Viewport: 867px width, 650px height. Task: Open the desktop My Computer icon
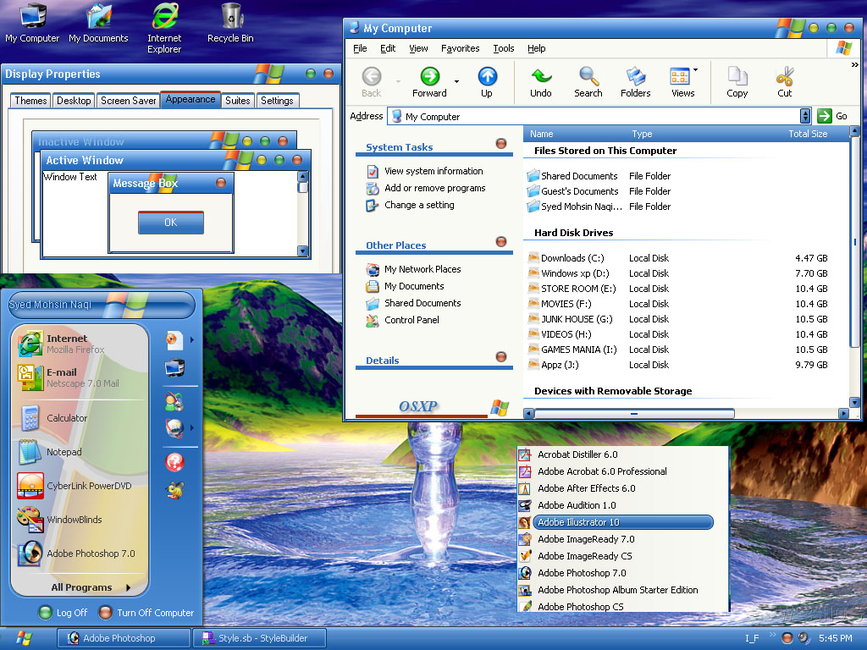tap(32, 23)
